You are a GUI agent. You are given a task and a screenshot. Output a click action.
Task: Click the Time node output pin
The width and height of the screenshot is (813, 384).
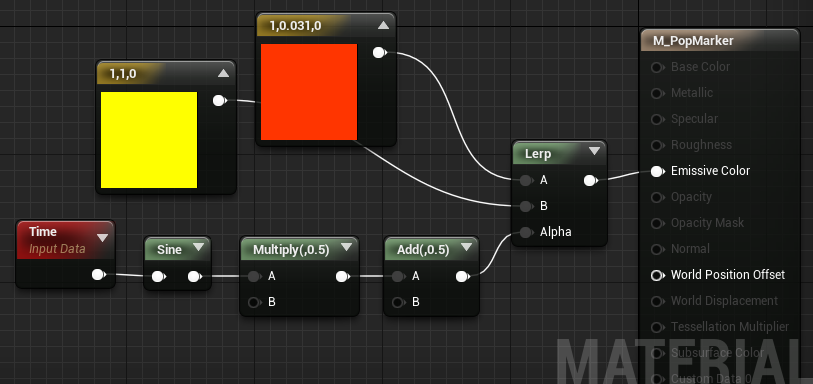click(99, 275)
